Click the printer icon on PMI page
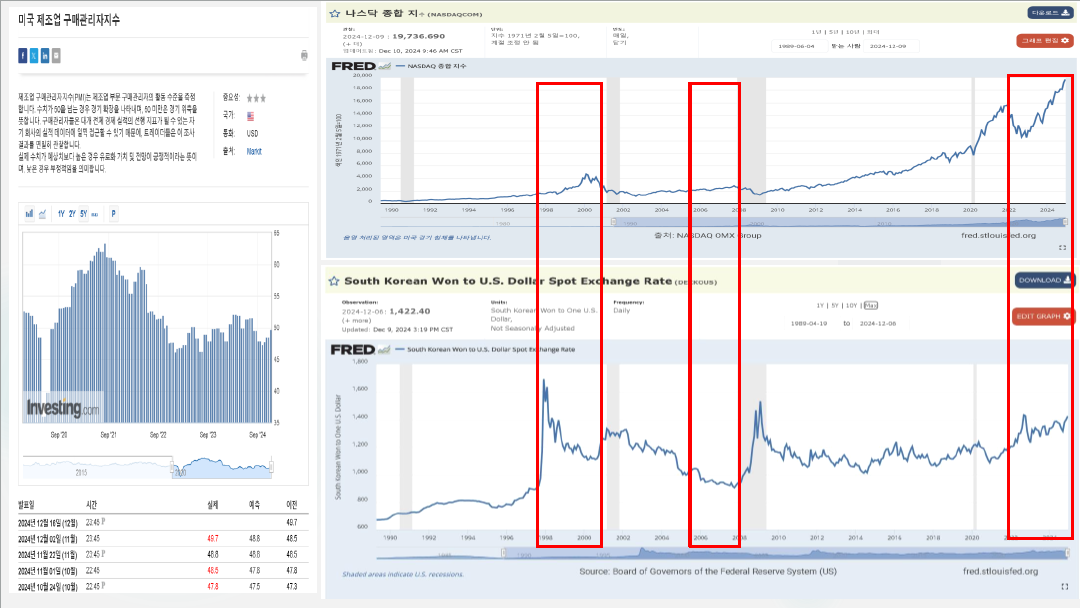Screen dimensions: 1080x608 (x=304, y=55)
